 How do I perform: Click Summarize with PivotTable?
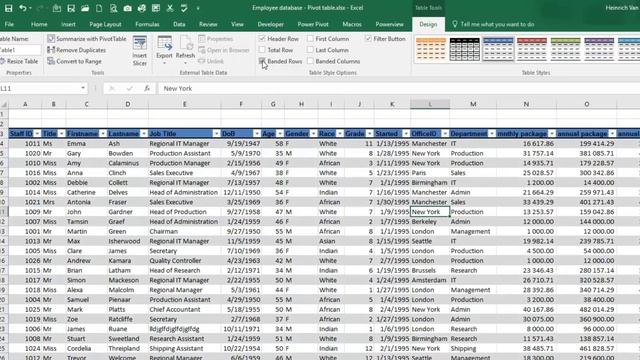tap(87, 39)
